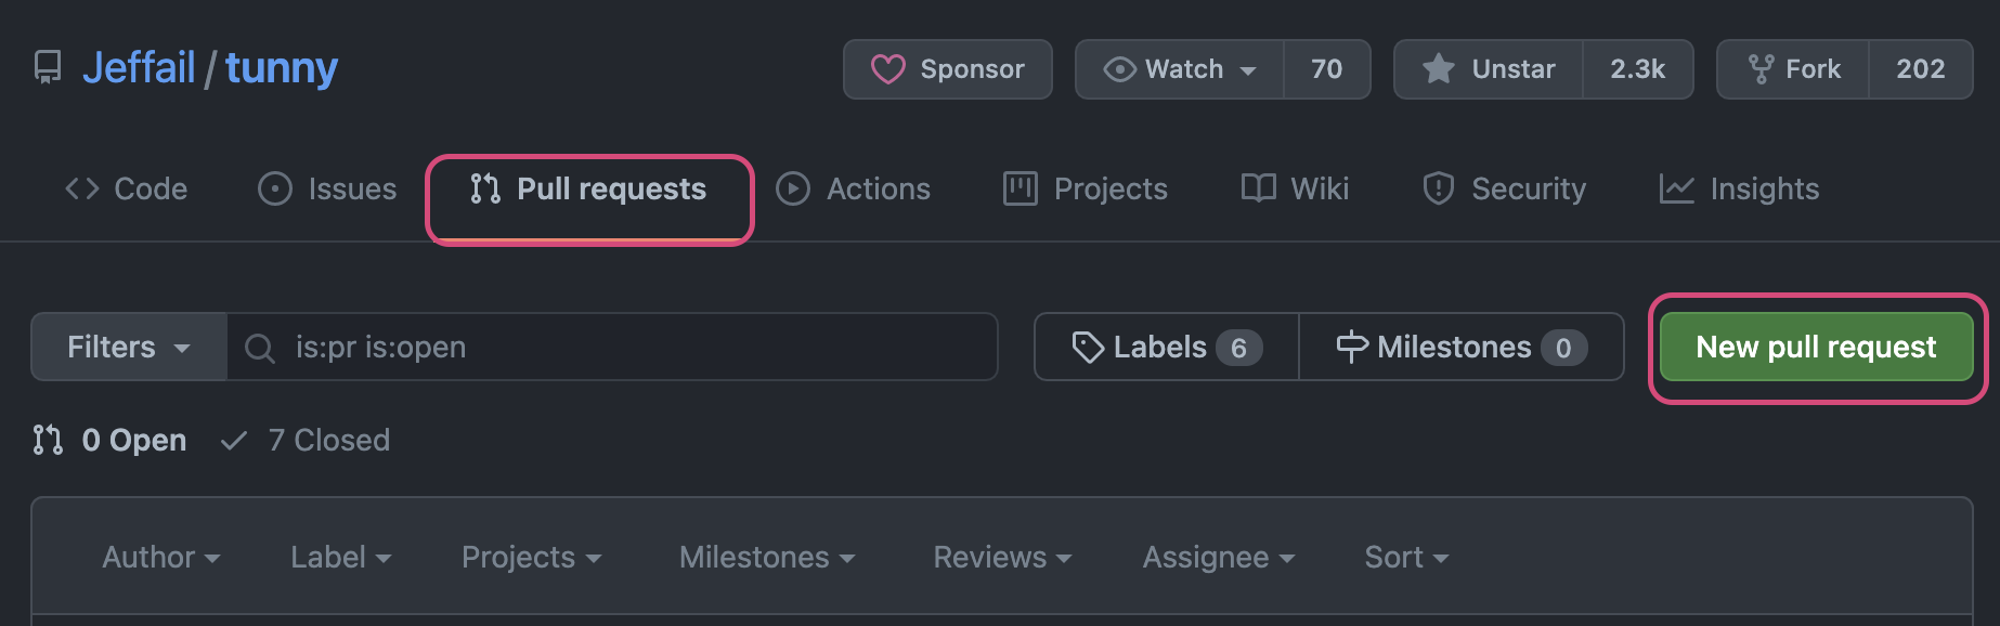This screenshot has height=626, width=2000.
Task: Click the Unstar star icon
Action: 1438,69
